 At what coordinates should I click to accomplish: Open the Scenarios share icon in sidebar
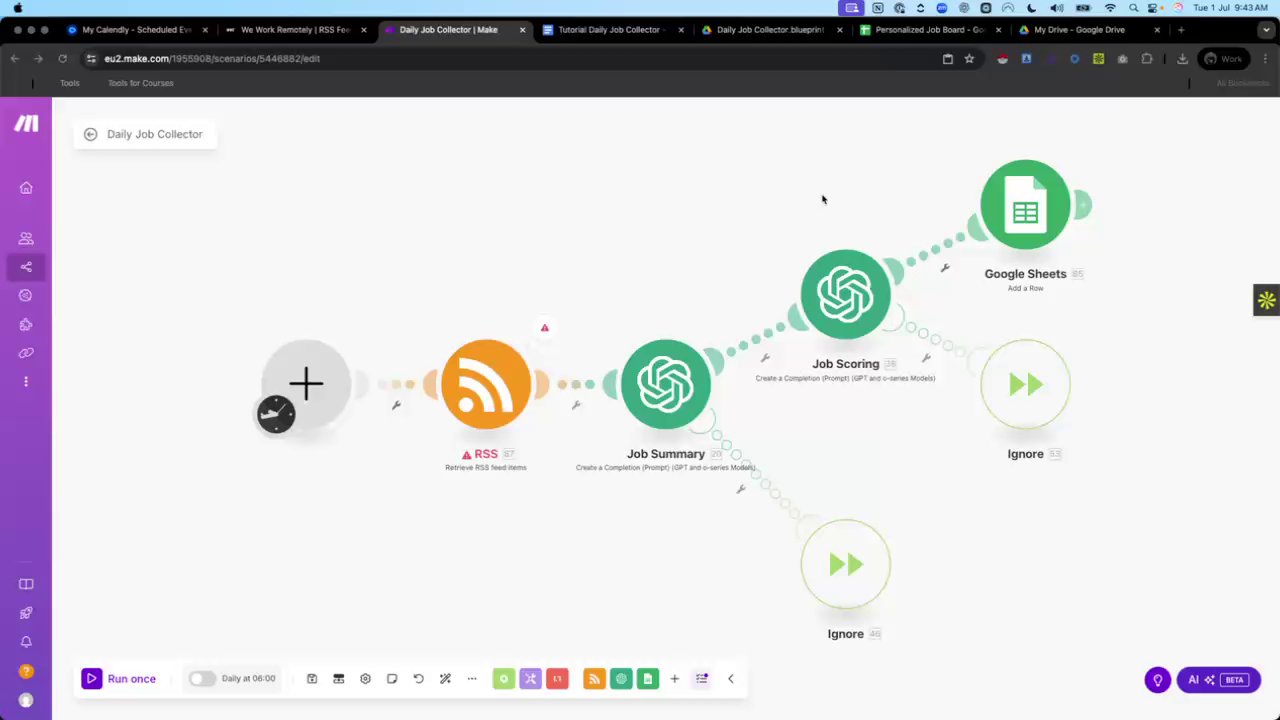(x=26, y=267)
